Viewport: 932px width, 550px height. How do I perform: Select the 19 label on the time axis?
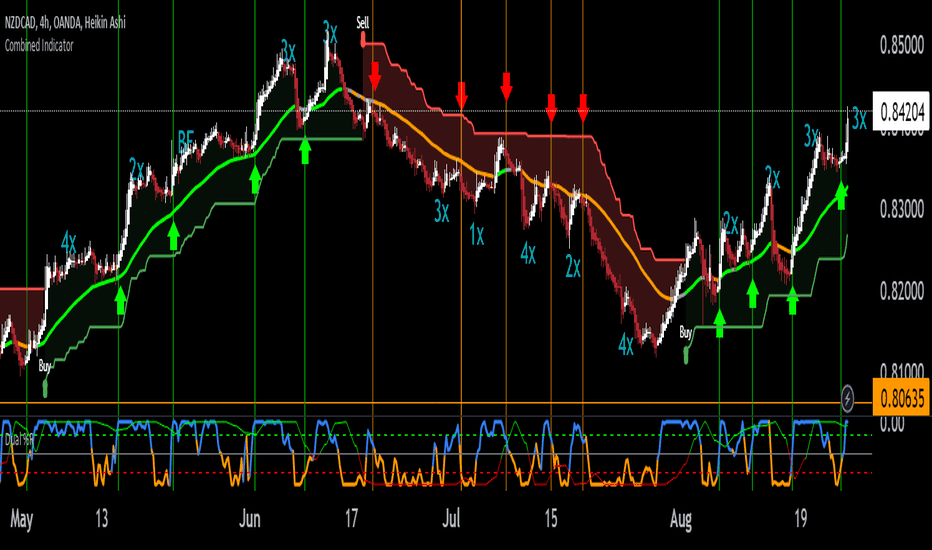pyautogui.click(x=801, y=518)
